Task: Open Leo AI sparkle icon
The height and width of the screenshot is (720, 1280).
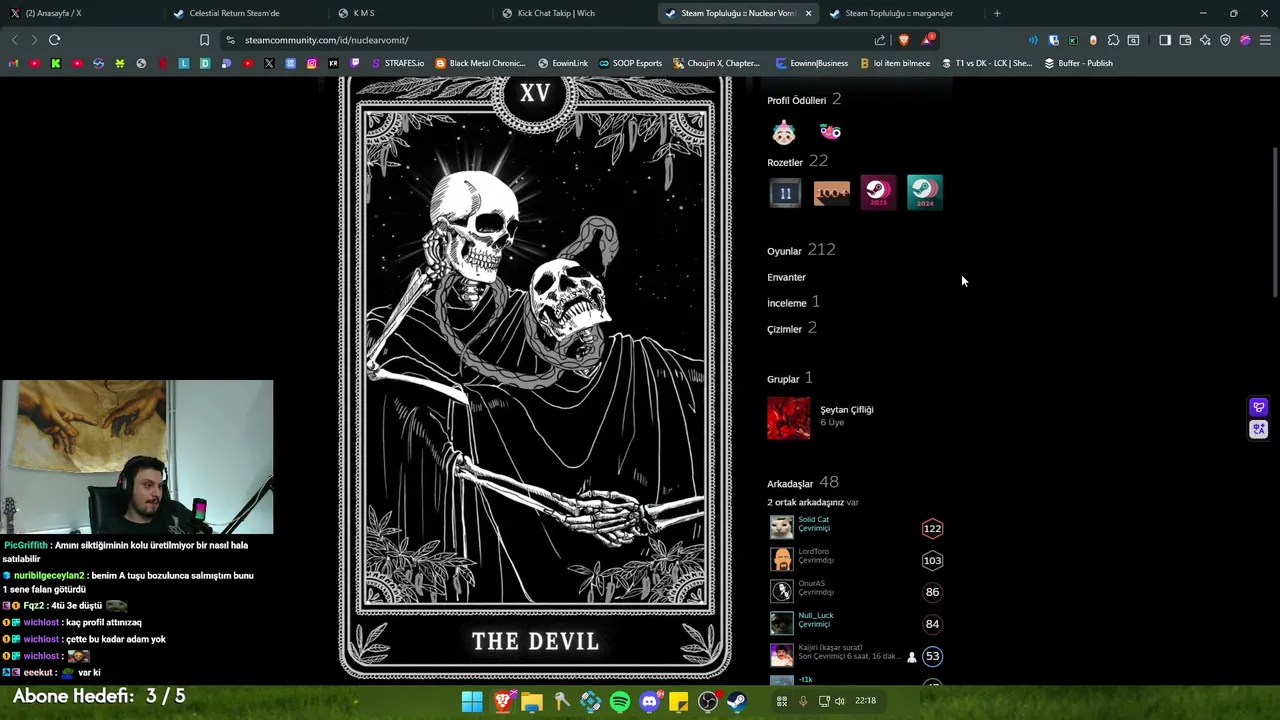Action: pyautogui.click(x=1205, y=40)
